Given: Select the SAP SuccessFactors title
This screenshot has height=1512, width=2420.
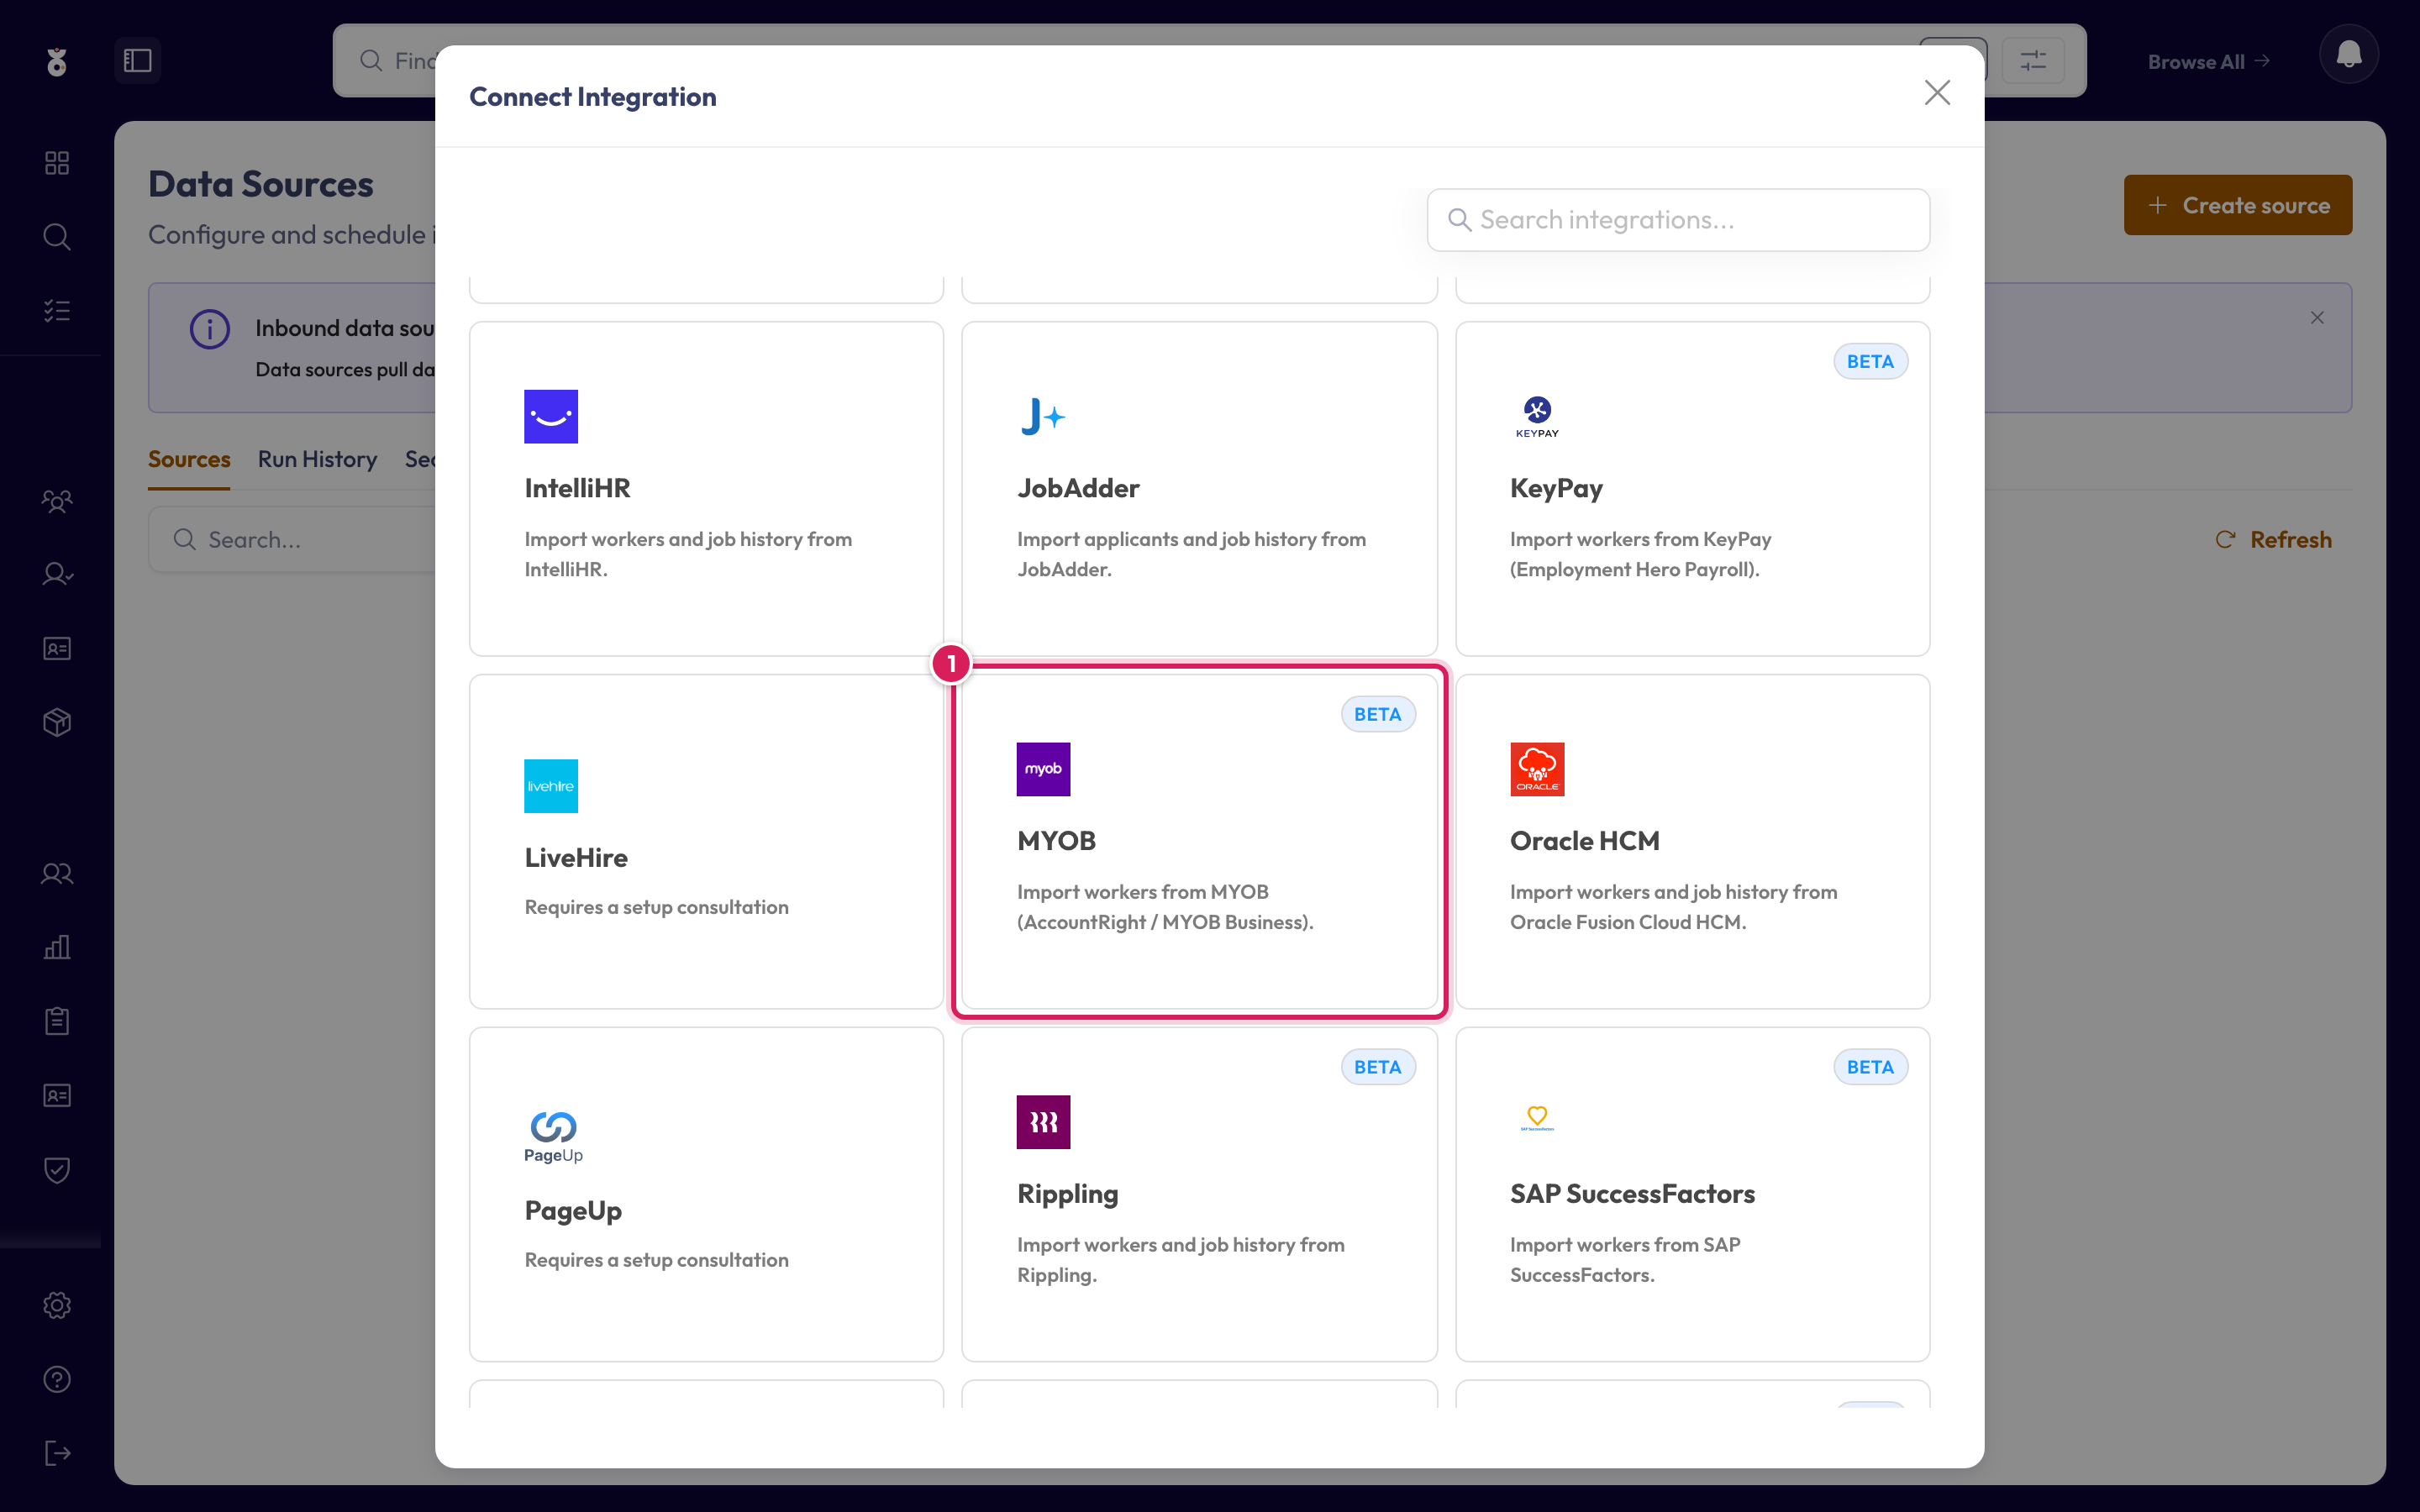Looking at the screenshot, I should (x=1632, y=1194).
